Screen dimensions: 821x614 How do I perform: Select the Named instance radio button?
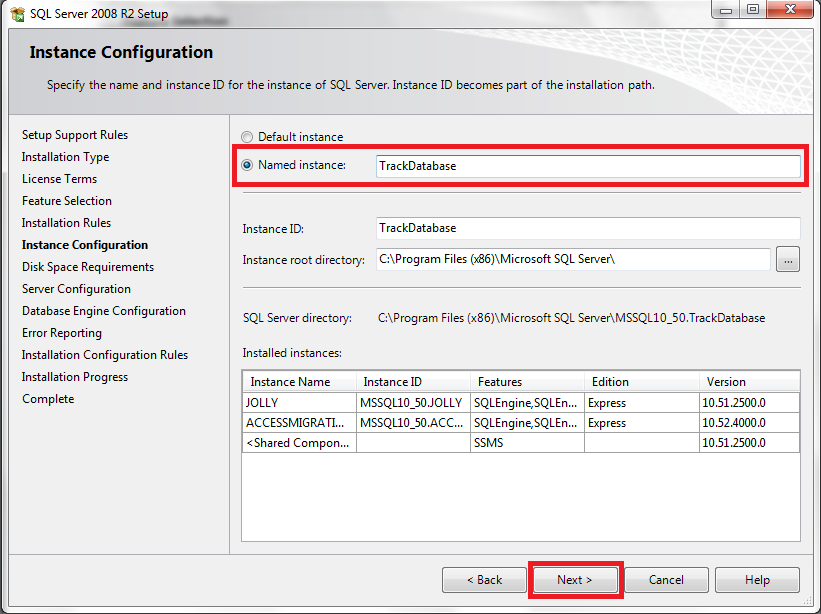[x=247, y=165]
